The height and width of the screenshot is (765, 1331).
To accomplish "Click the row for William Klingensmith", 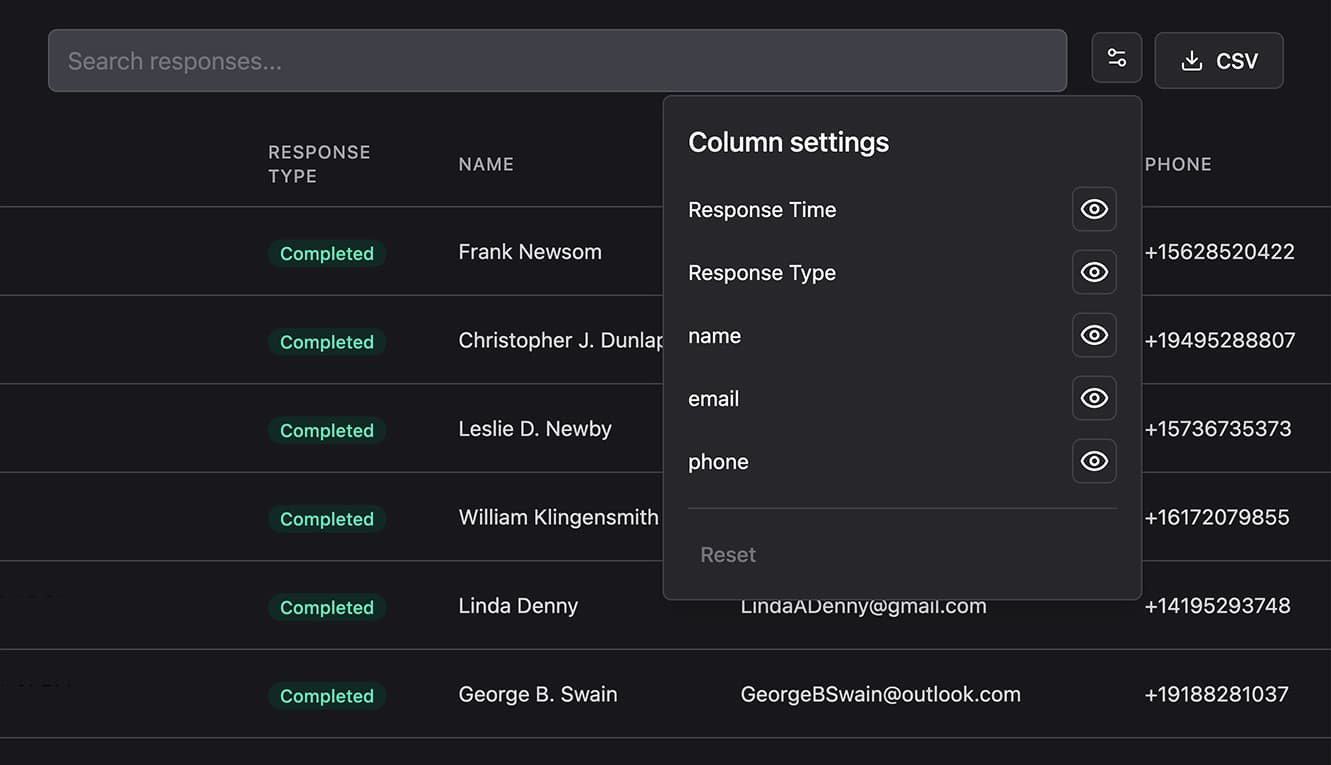I will 558,517.
